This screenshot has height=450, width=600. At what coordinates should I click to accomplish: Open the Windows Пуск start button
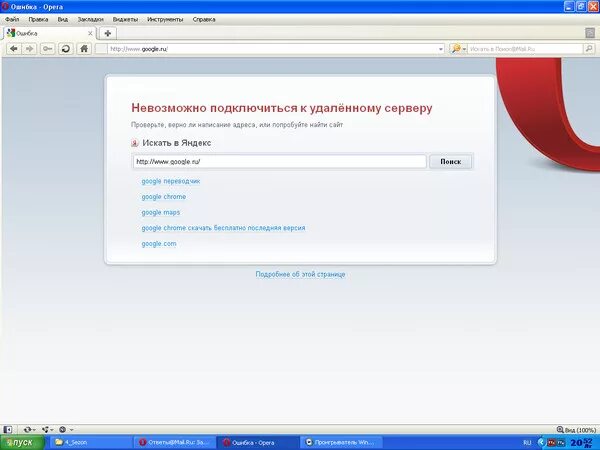click(x=22, y=443)
